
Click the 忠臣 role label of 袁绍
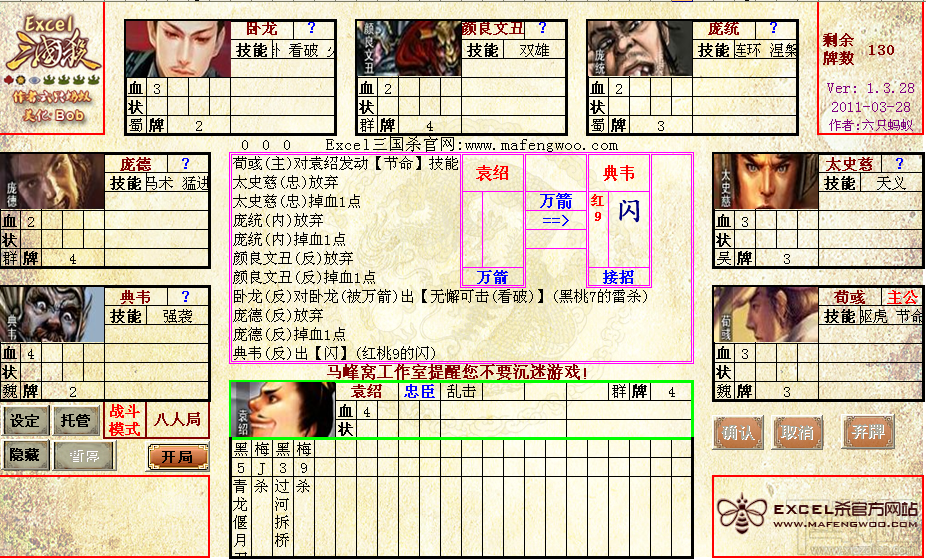tap(419, 392)
